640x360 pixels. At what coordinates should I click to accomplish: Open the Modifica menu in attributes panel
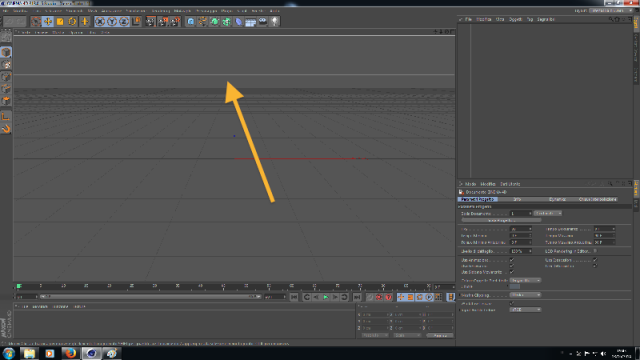click(488, 184)
